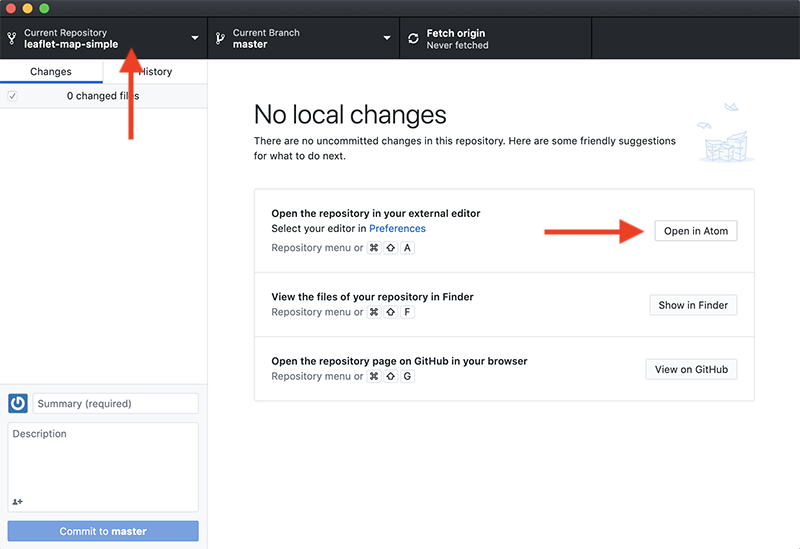Click the "leaflet-map-simple" repository name

click(71, 44)
